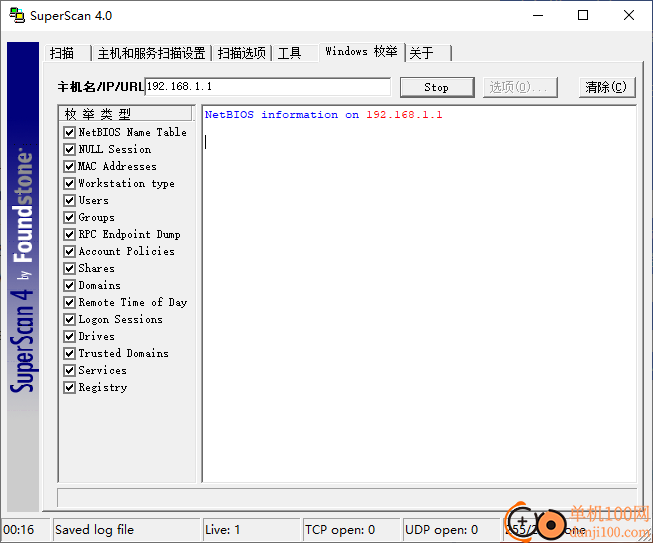
Task: Click the SuperScan app icon in title bar
Action: coord(17,15)
